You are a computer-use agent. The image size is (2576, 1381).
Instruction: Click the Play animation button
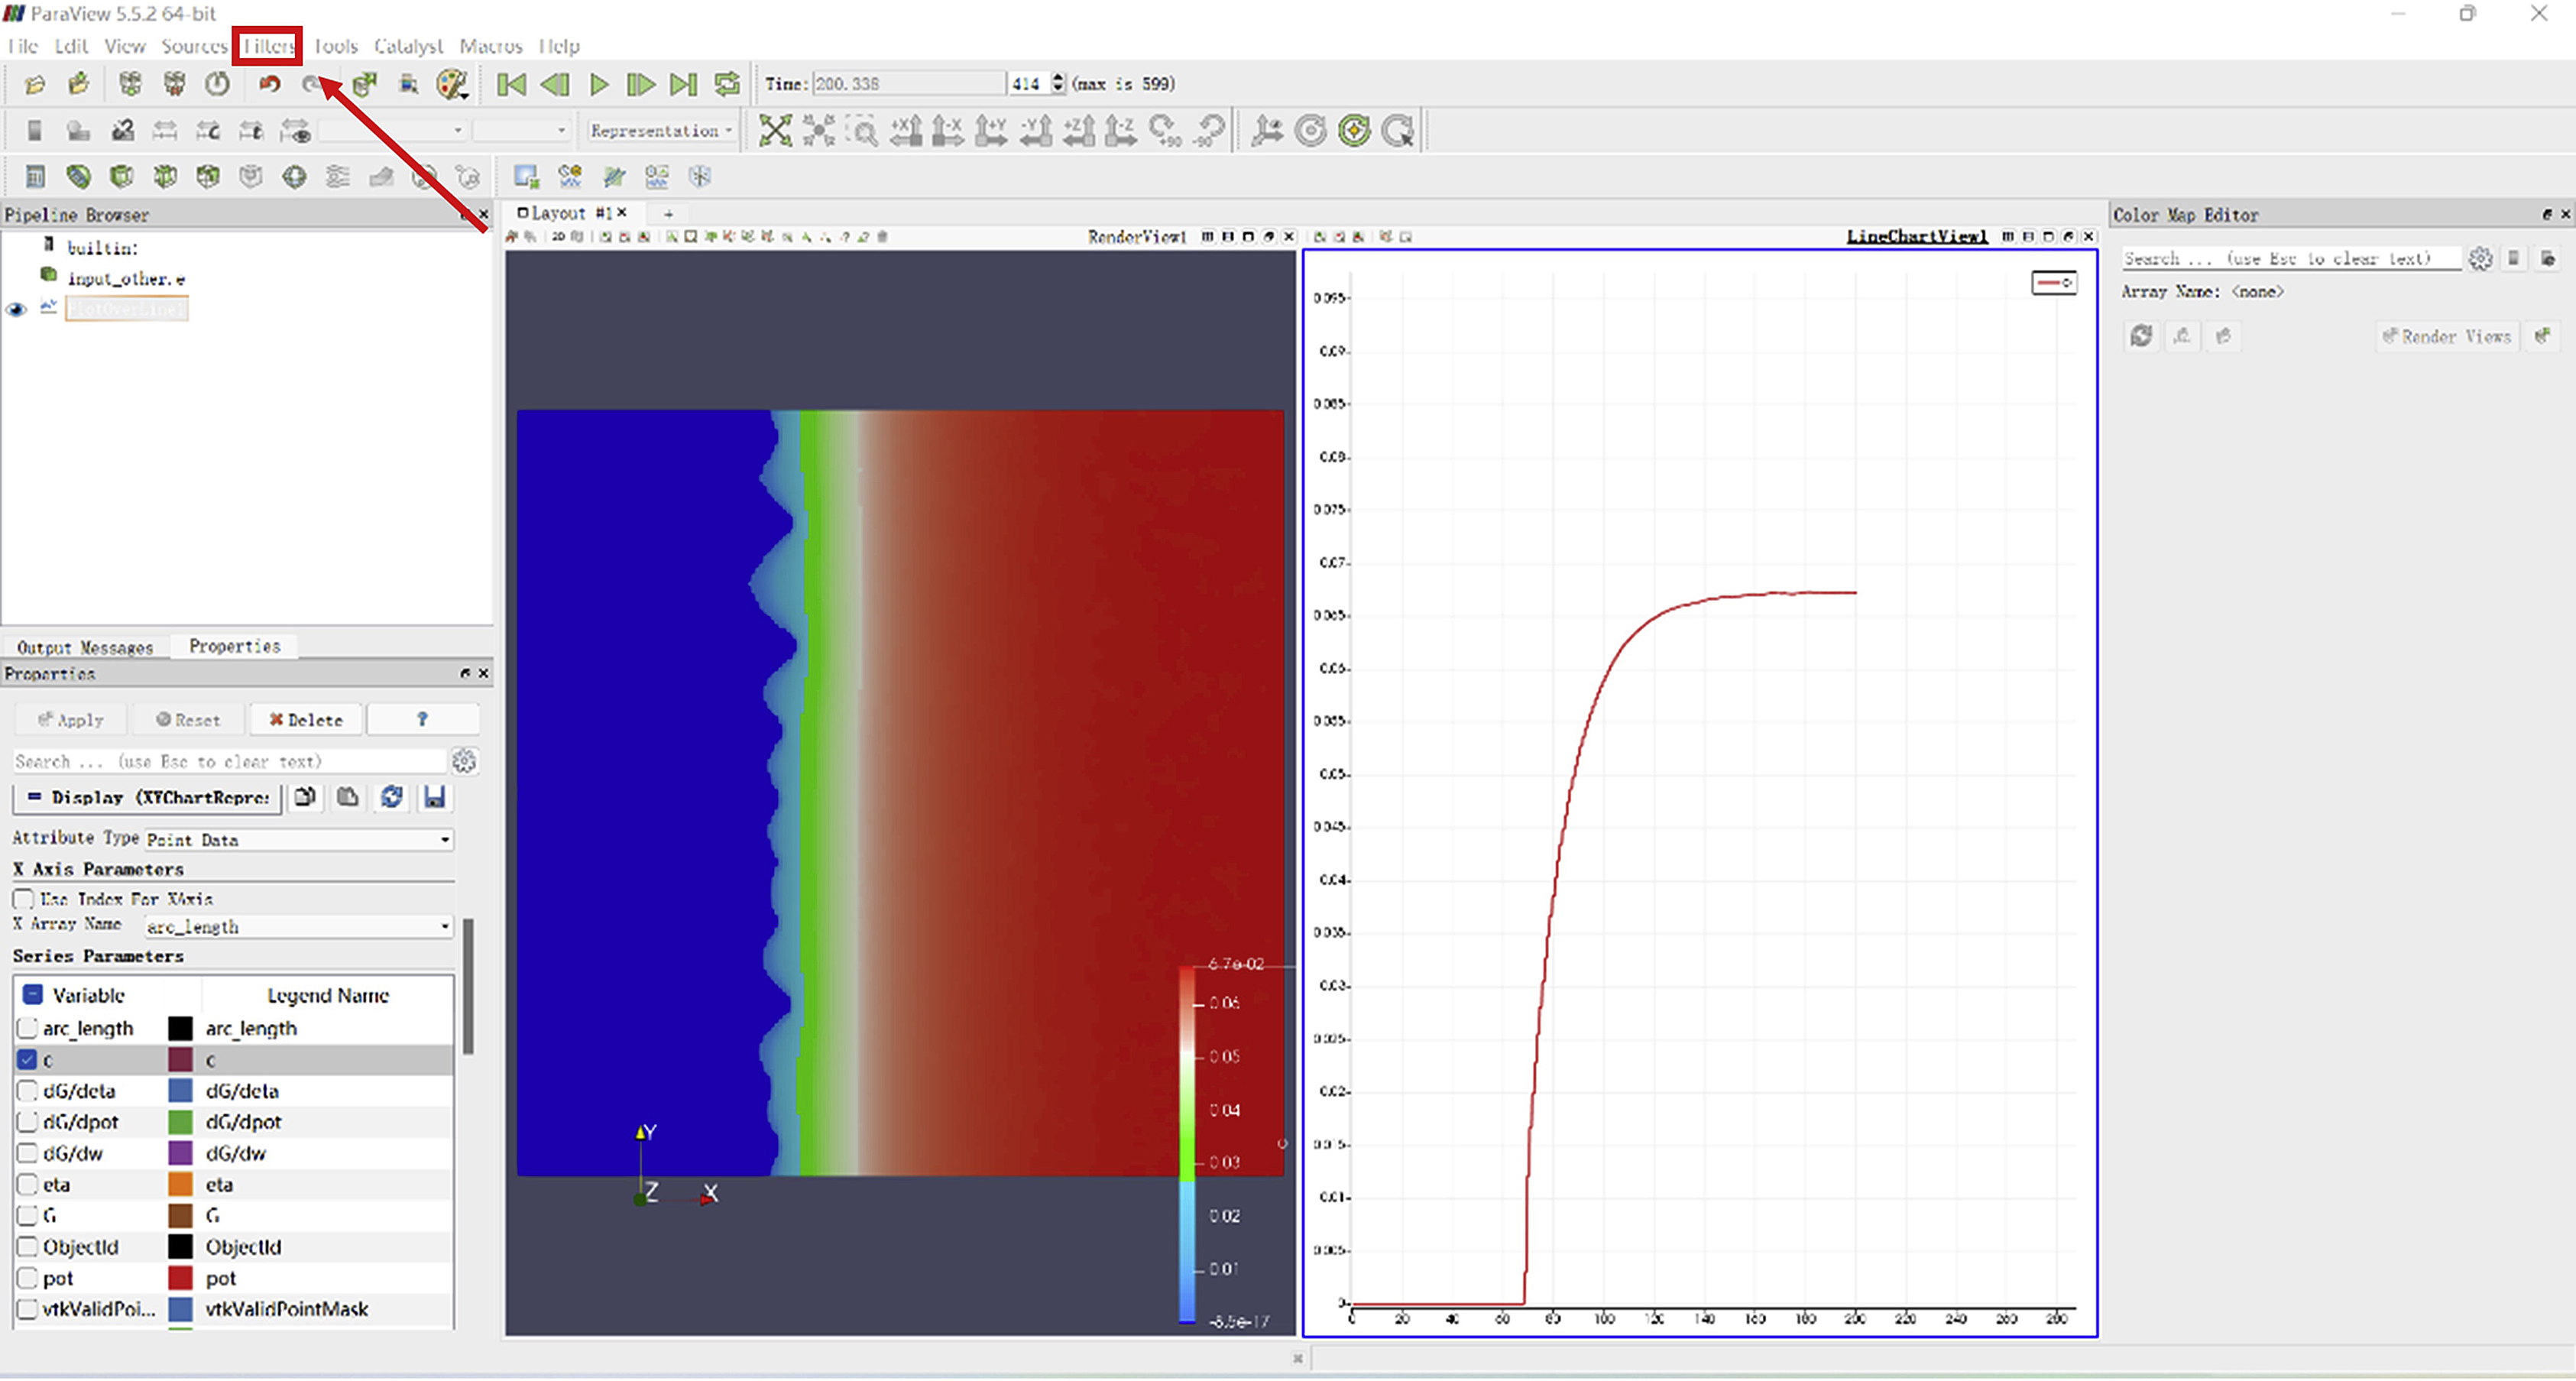(x=599, y=85)
